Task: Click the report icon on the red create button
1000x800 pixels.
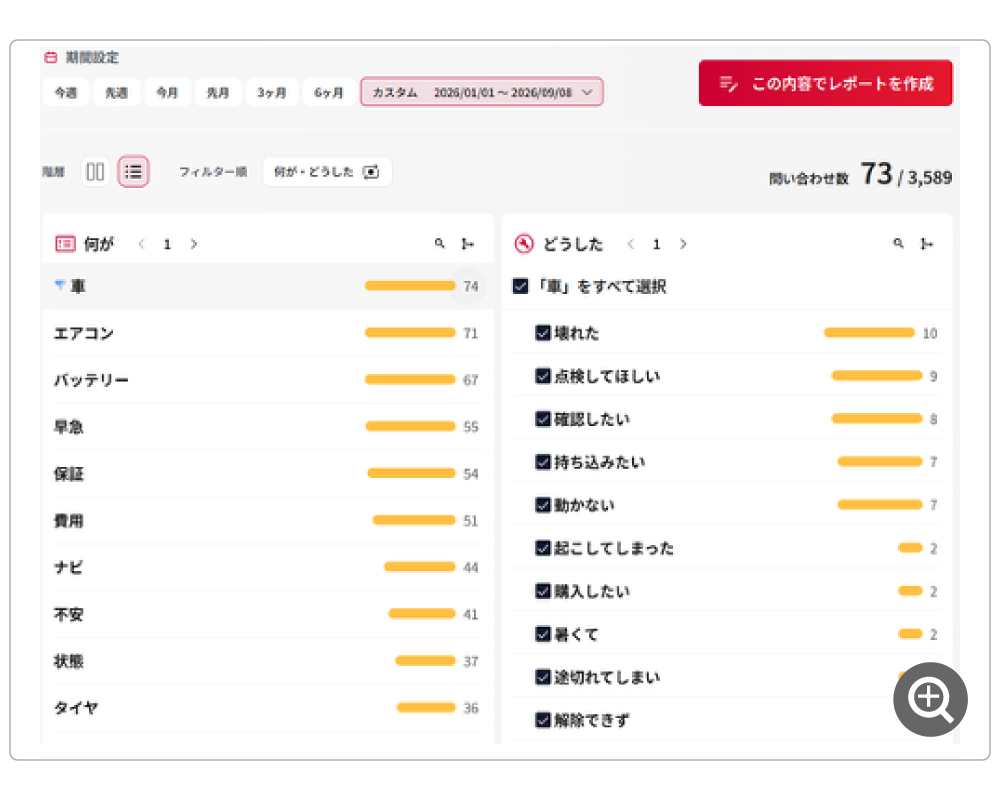Action: click(728, 84)
